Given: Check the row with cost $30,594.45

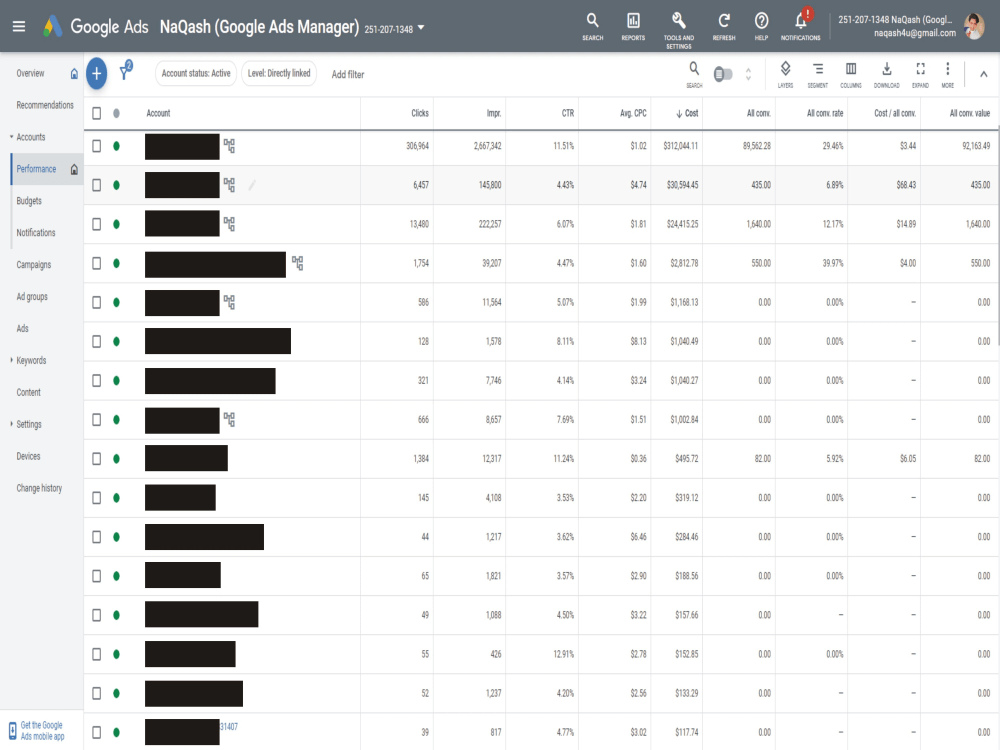Looking at the screenshot, I should pyautogui.click(x=96, y=185).
